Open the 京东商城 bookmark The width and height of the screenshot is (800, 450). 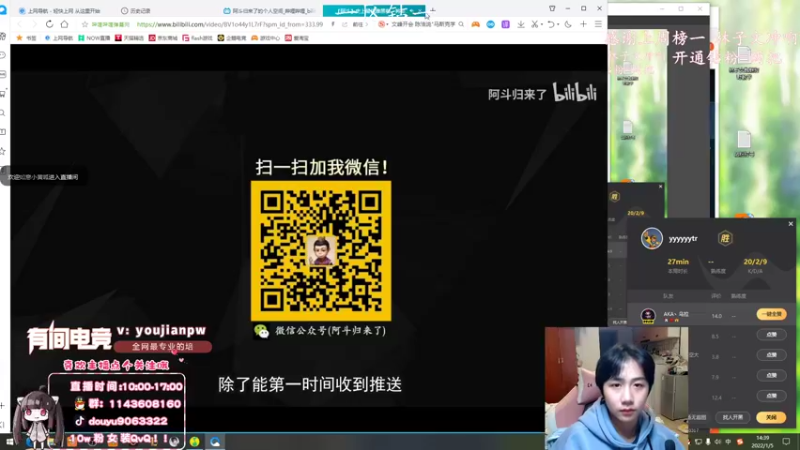point(163,38)
